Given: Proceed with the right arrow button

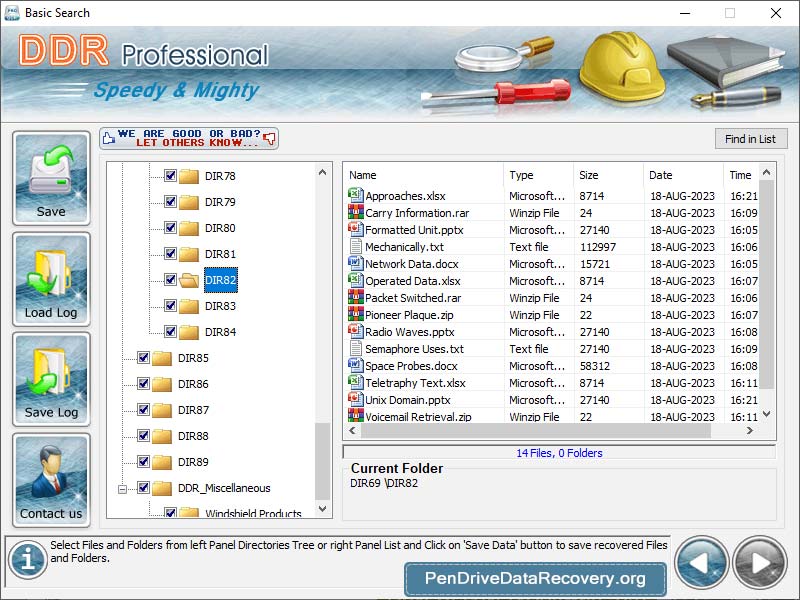Looking at the screenshot, I should pyautogui.click(x=760, y=563).
